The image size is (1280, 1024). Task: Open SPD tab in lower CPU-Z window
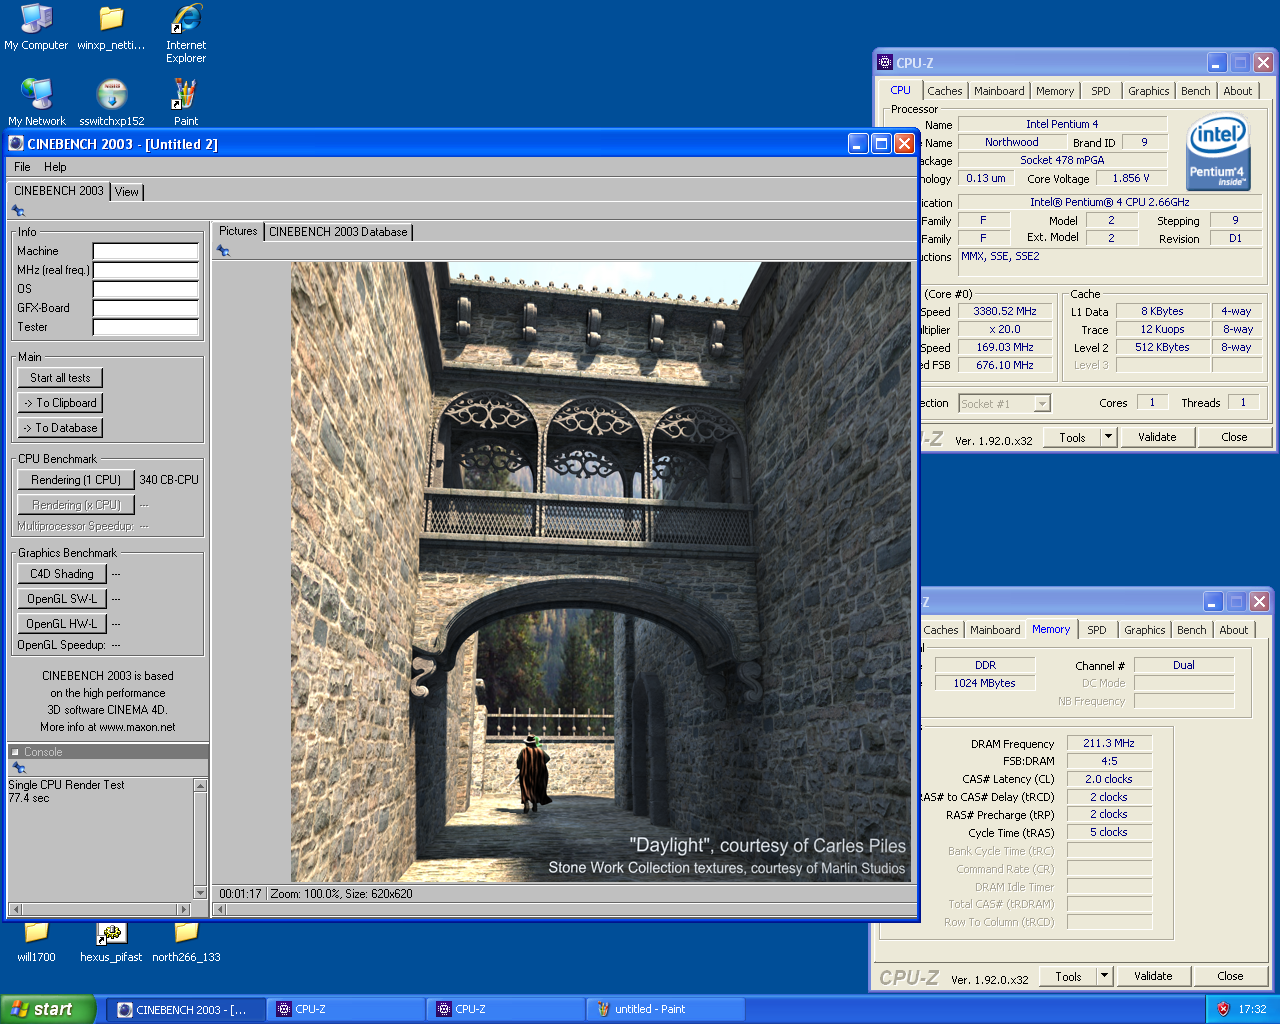coord(1097,630)
